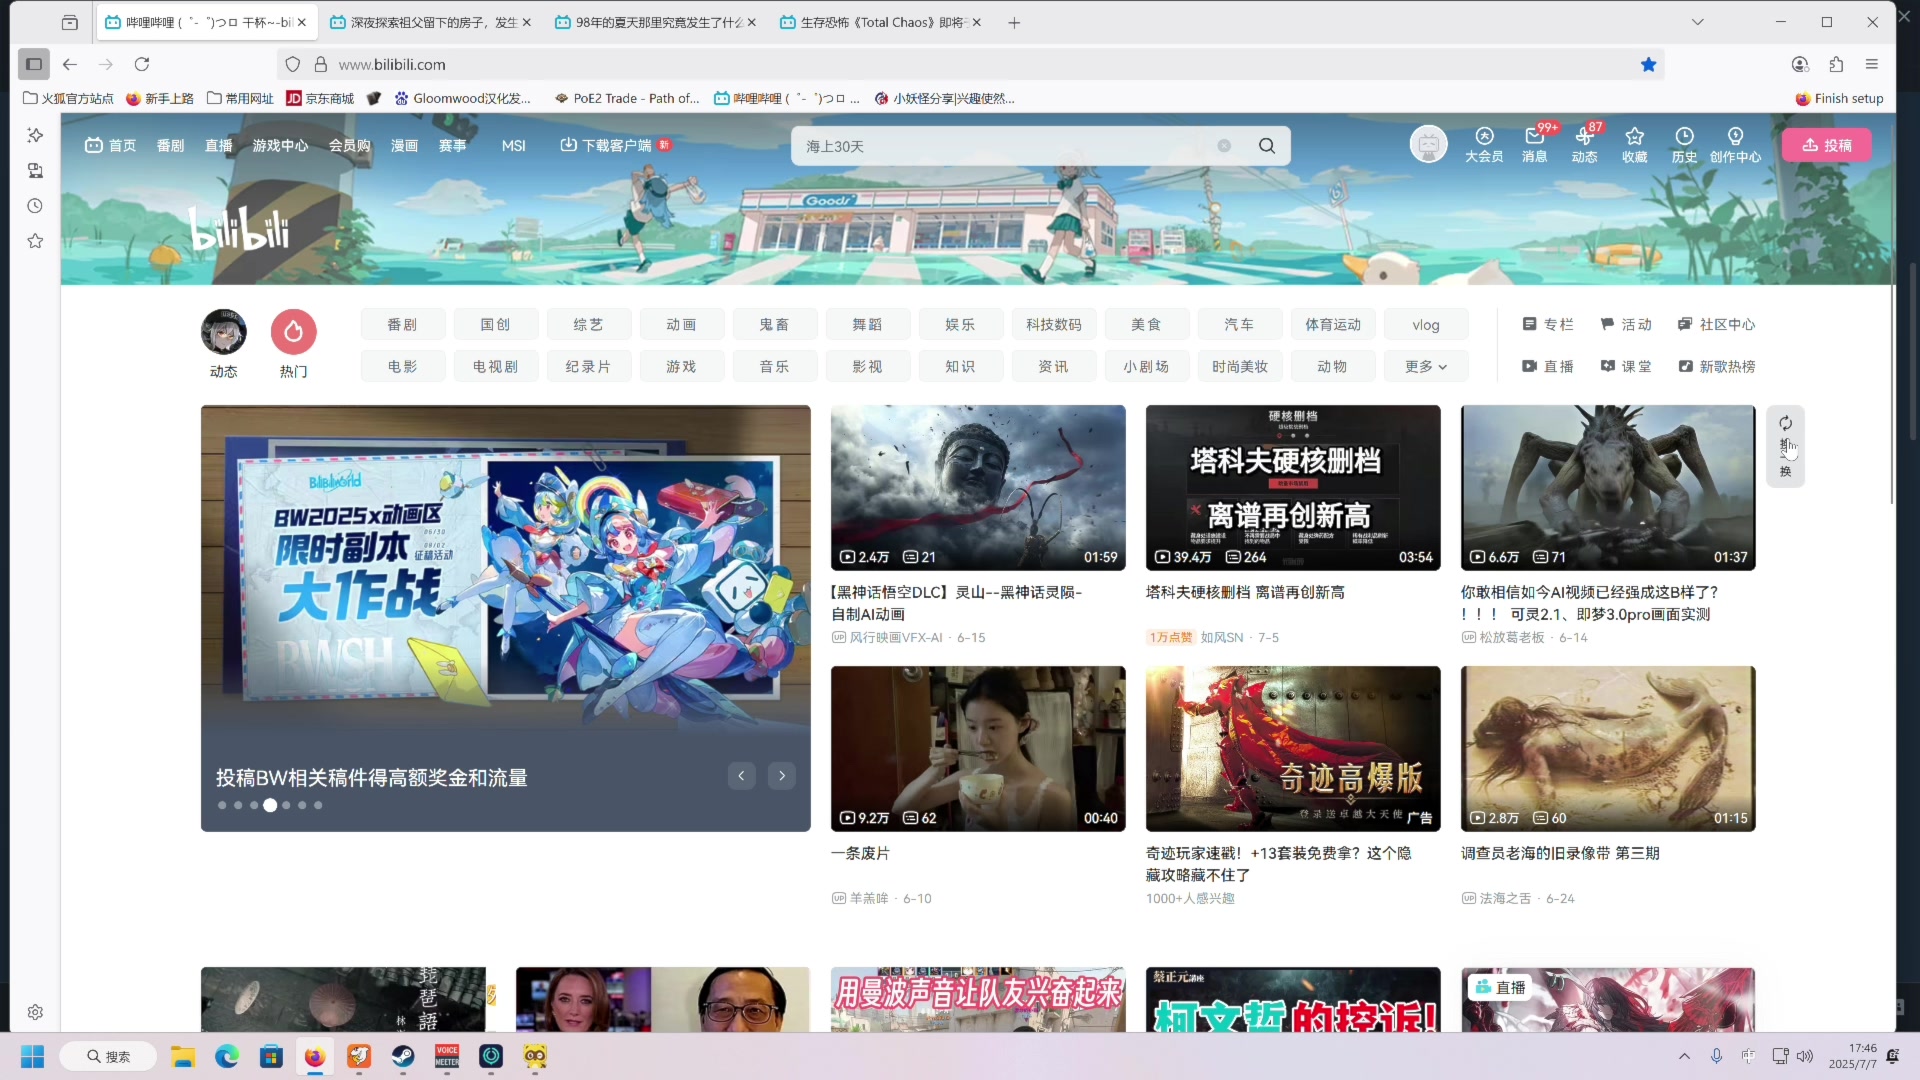Open File Explorer in taskbar
Viewport: 1920px width, 1080px height.
[182, 1056]
